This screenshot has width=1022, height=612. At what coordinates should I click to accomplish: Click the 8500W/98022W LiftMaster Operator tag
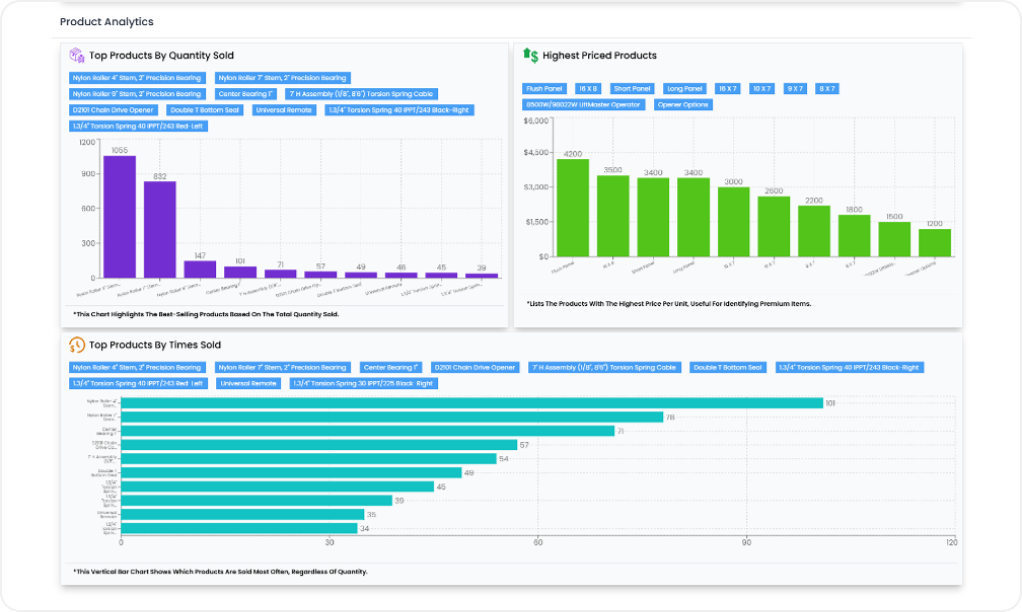click(585, 105)
